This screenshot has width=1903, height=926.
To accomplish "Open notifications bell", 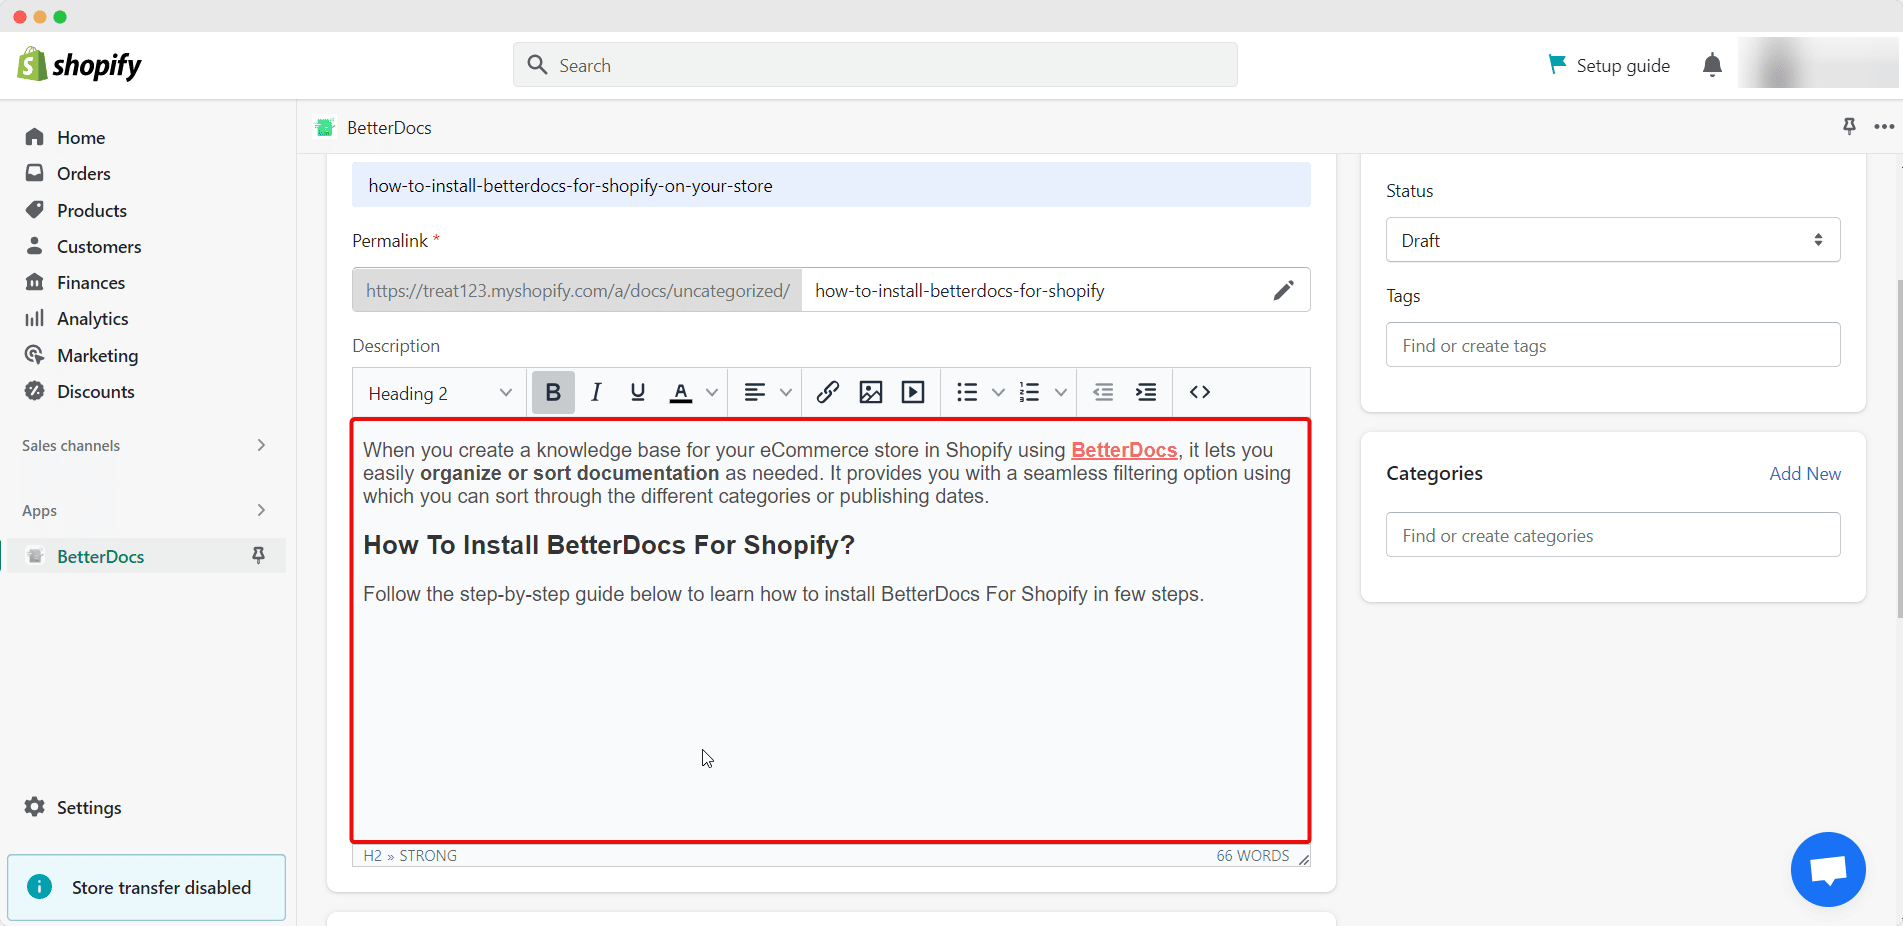I will point(1712,65).
